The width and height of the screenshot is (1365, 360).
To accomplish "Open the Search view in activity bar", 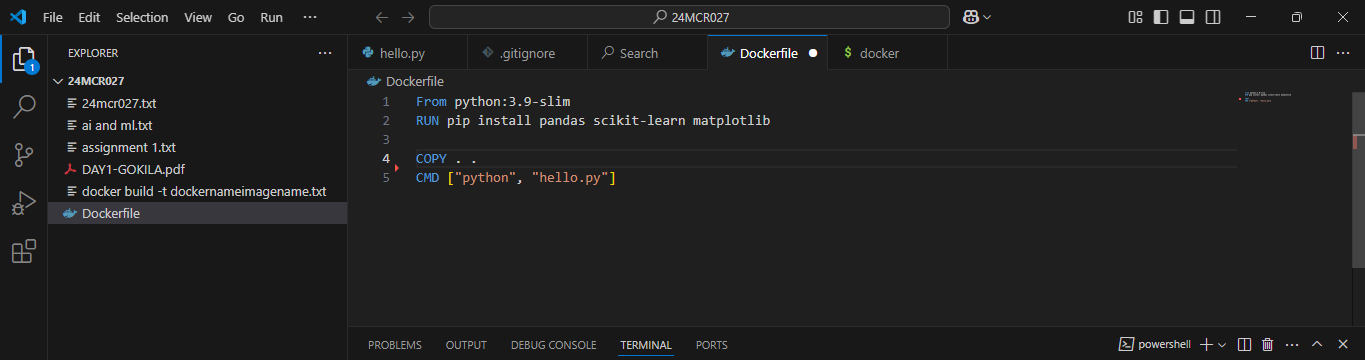I will click(x=24, y=106).
